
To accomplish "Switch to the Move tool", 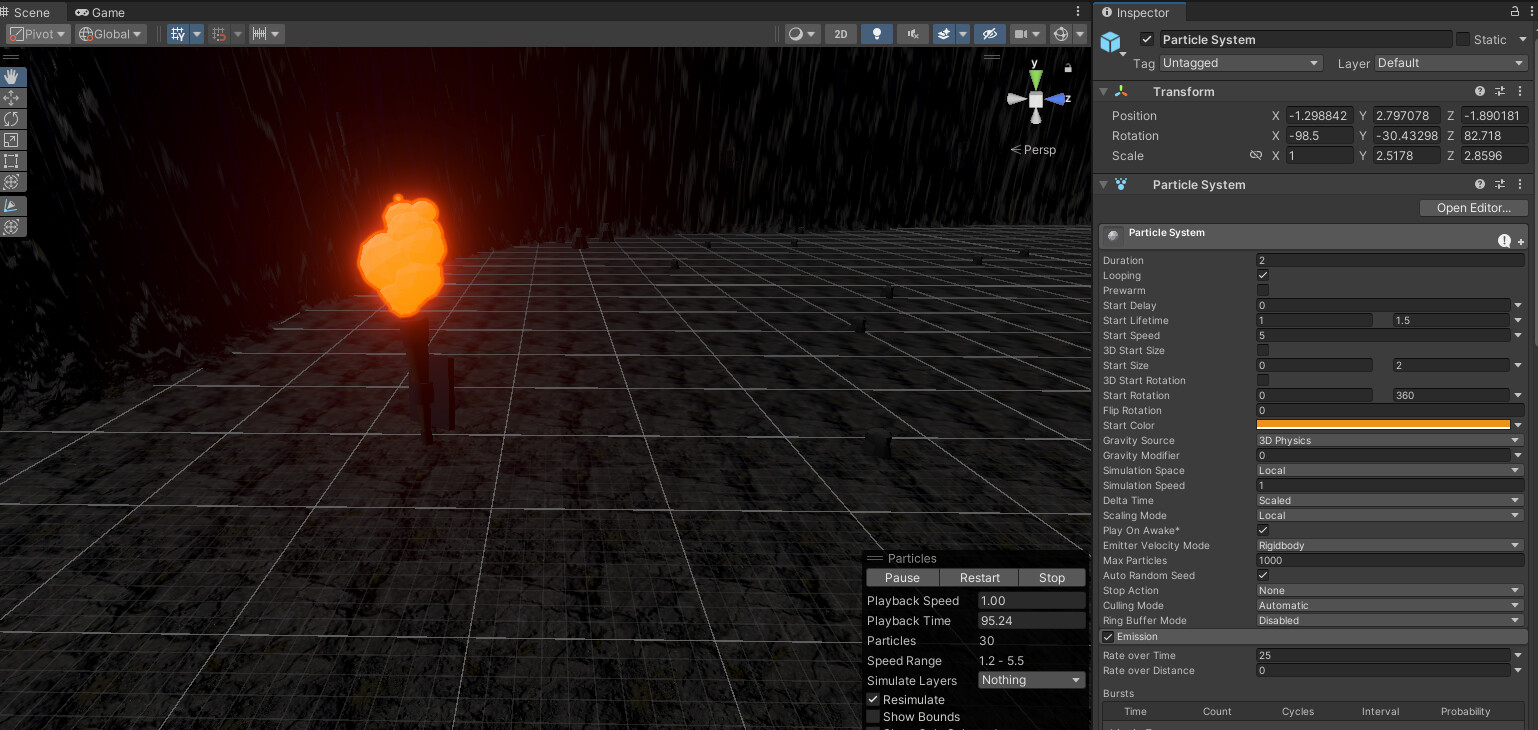I will pyautogui.click(x=12, y=98).
